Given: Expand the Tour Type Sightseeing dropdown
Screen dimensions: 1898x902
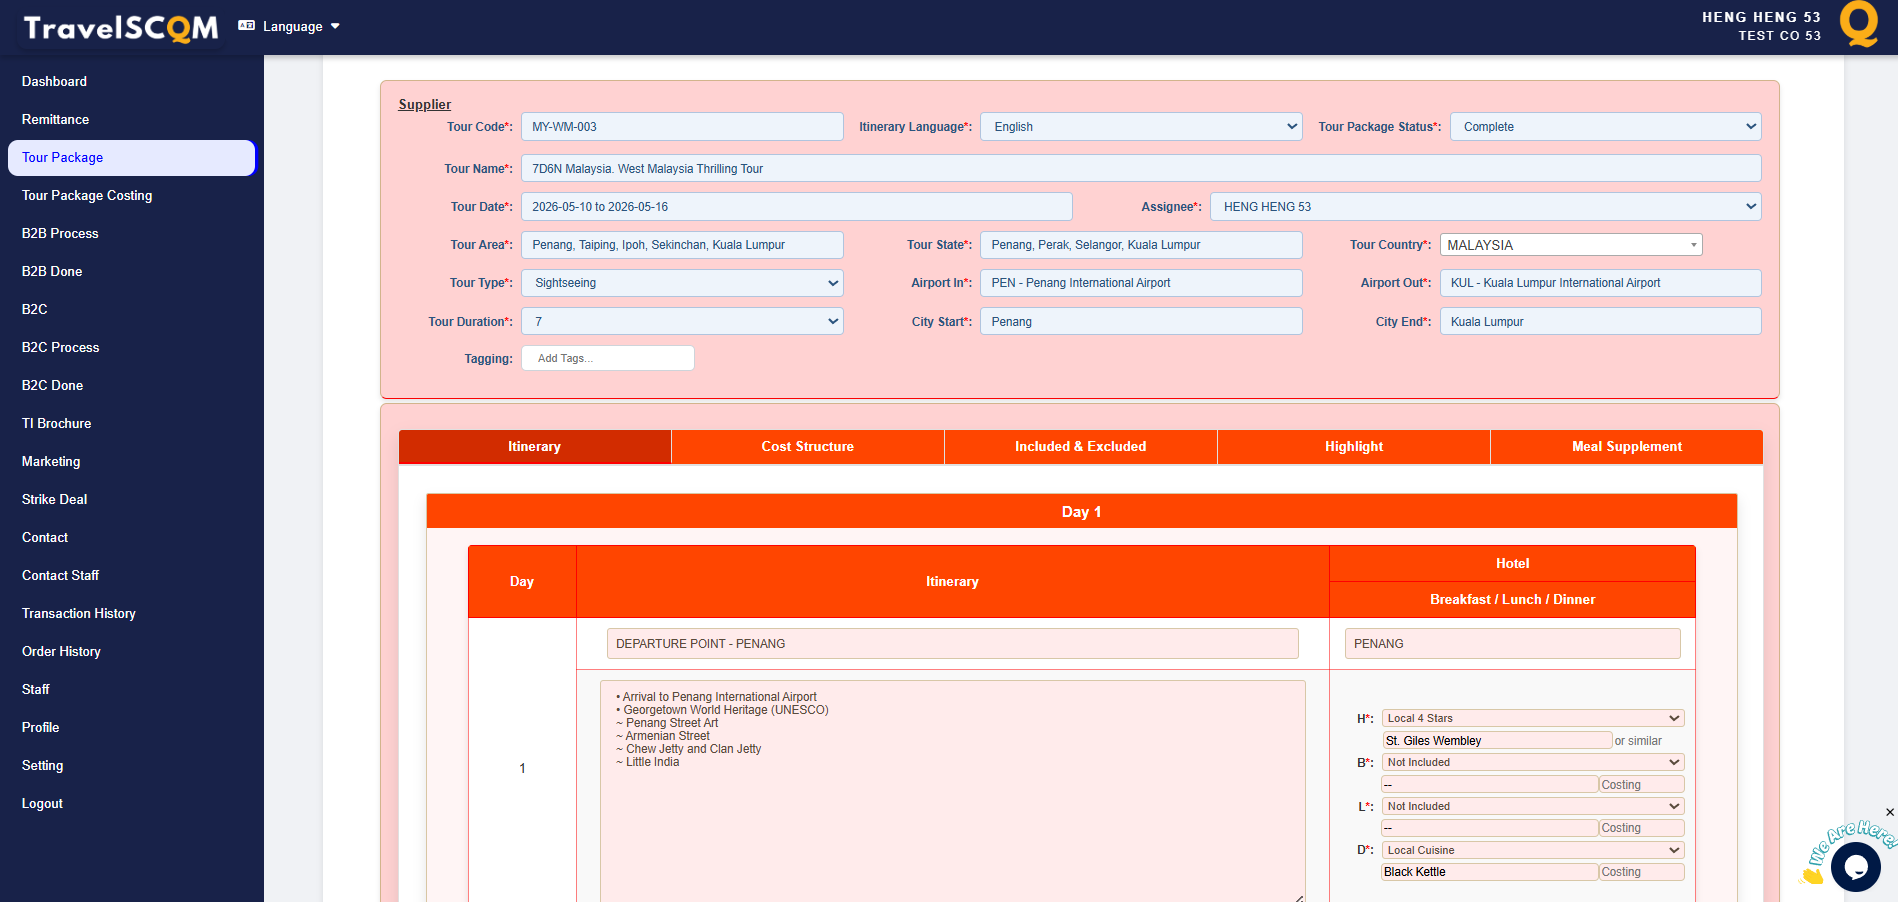Looking at the screenshot, I should [x=682, y=283].
